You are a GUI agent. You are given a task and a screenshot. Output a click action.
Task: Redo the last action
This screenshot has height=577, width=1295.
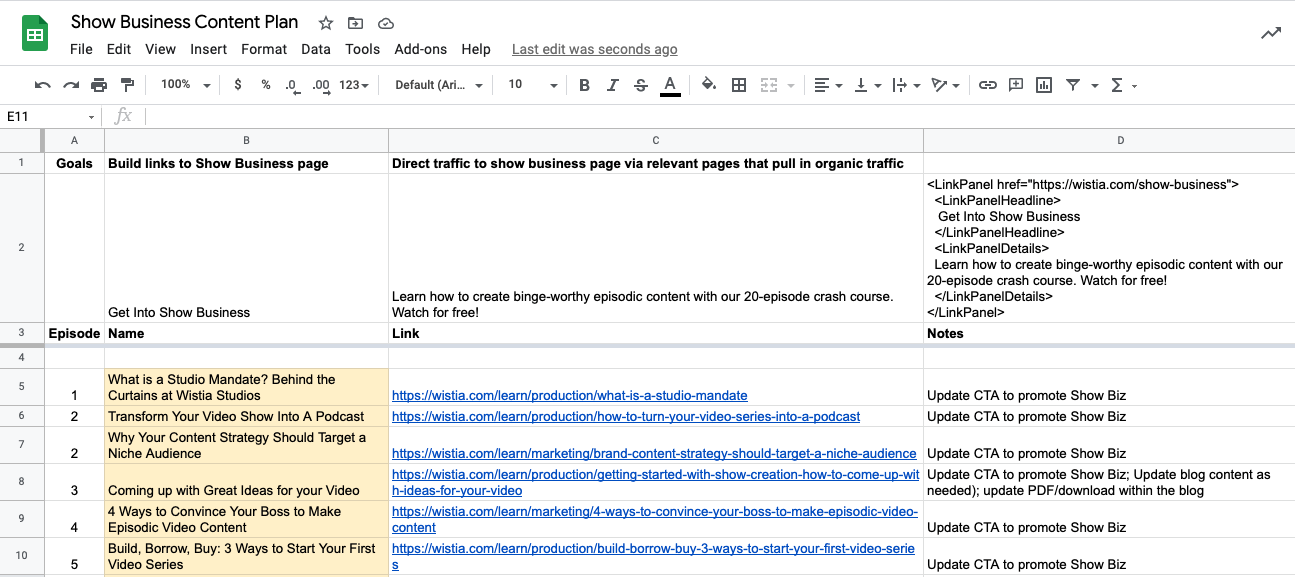coord(70,85)
